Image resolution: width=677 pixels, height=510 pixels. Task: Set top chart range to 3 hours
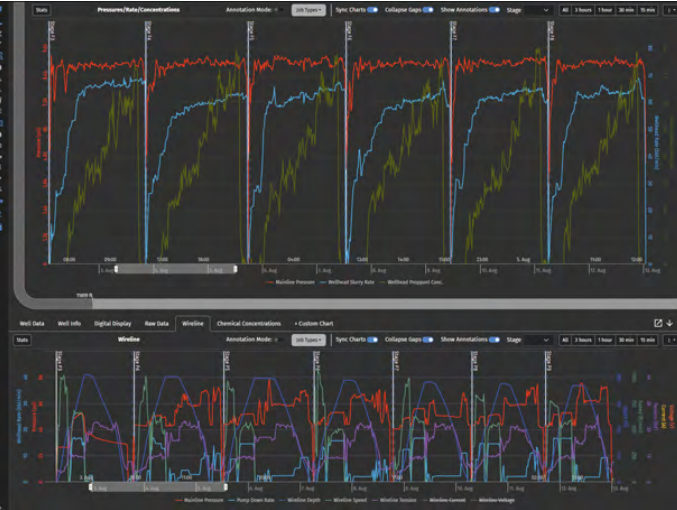(x=582, y=9)
